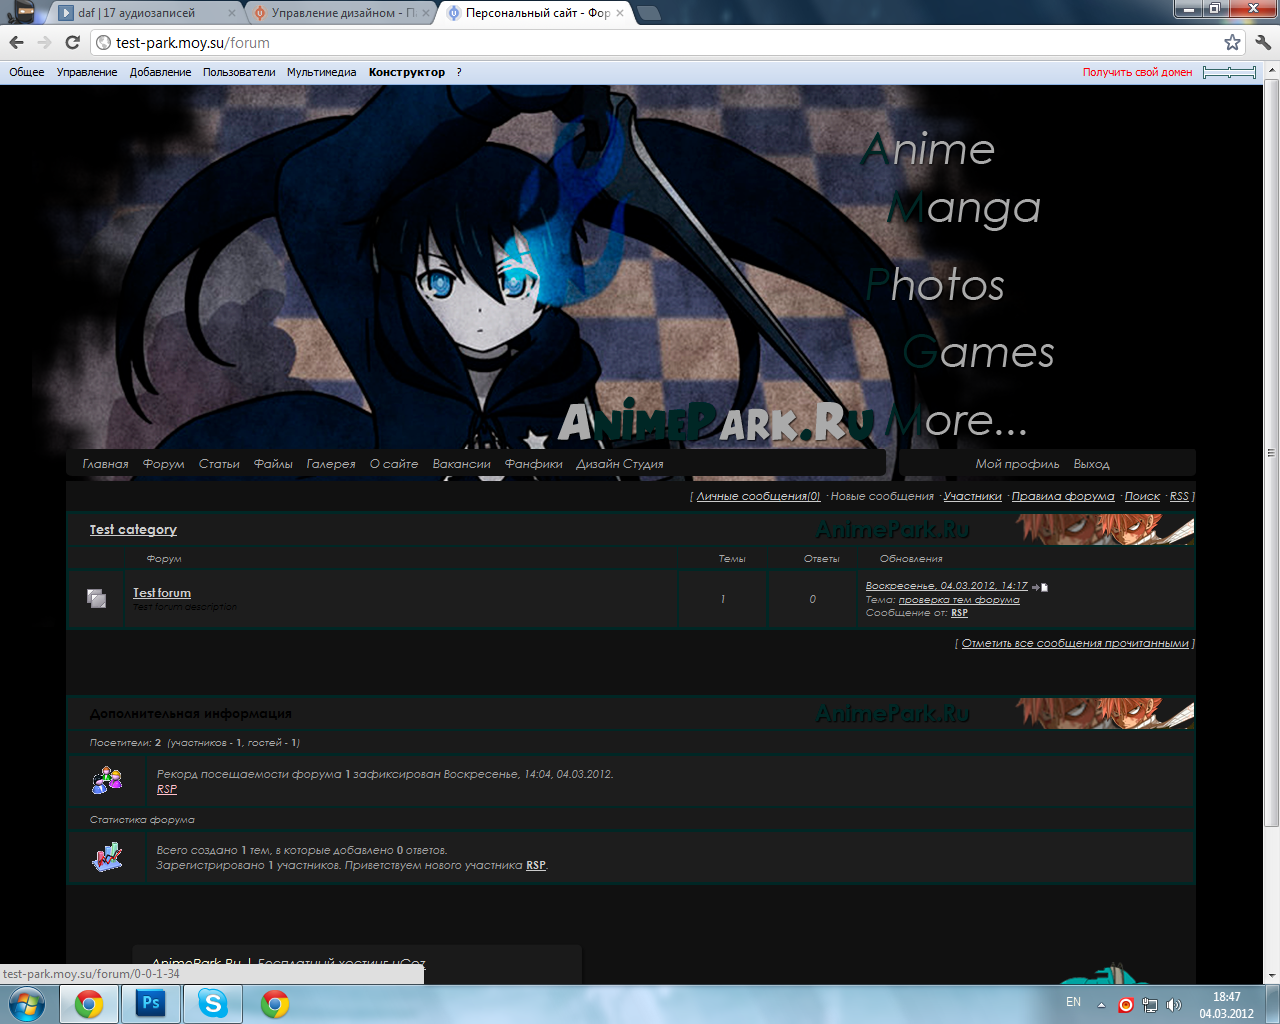Open the Участники list
The height and width of the screenshot is (1024, 1280).
point(973,496)
